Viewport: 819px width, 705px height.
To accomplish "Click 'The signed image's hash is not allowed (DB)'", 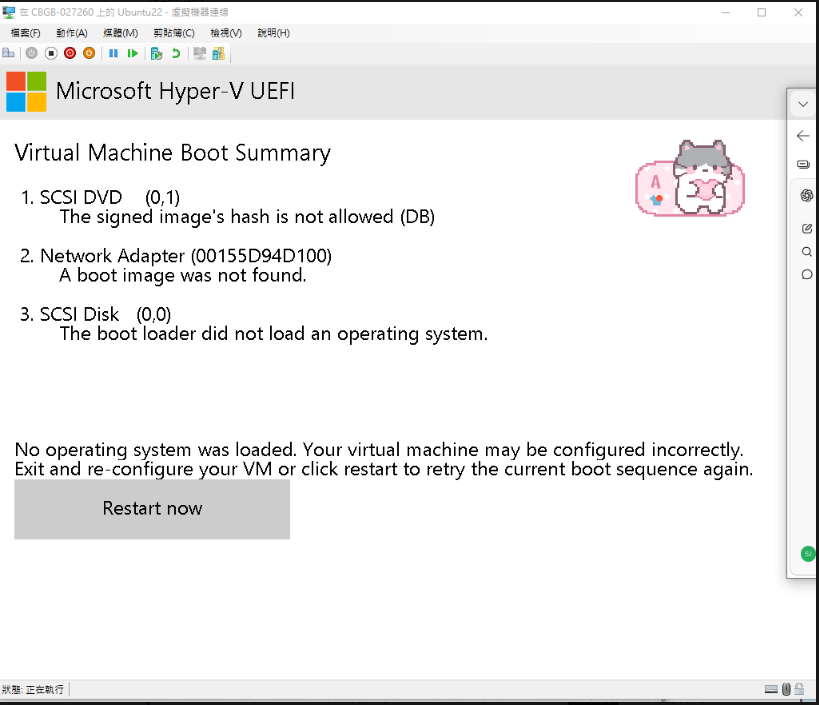I will pos(247,217).
